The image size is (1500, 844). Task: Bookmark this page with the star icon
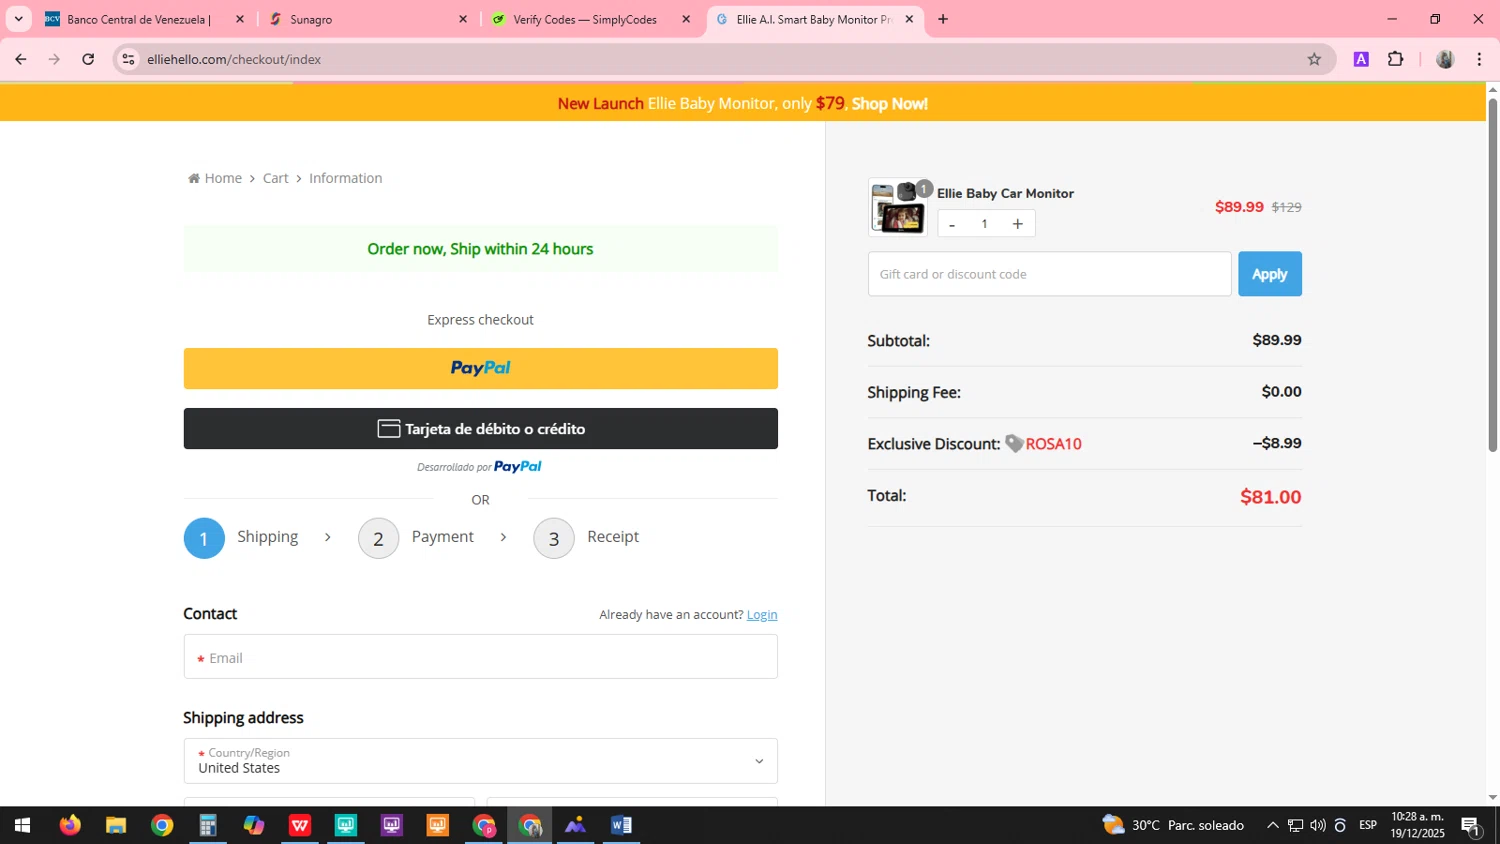pos(1314,59)
